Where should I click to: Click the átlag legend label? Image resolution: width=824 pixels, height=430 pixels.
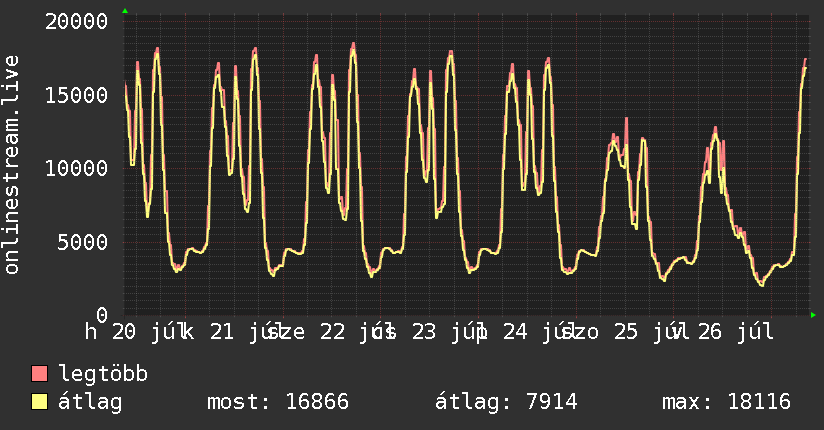click(90, 402)
